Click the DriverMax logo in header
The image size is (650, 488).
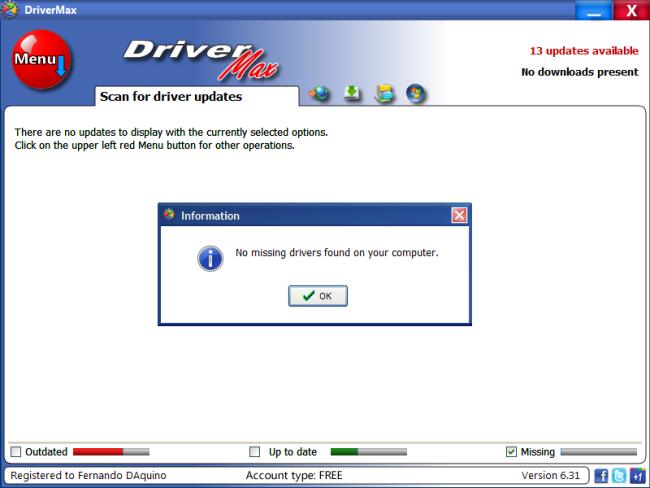[201, 60]
